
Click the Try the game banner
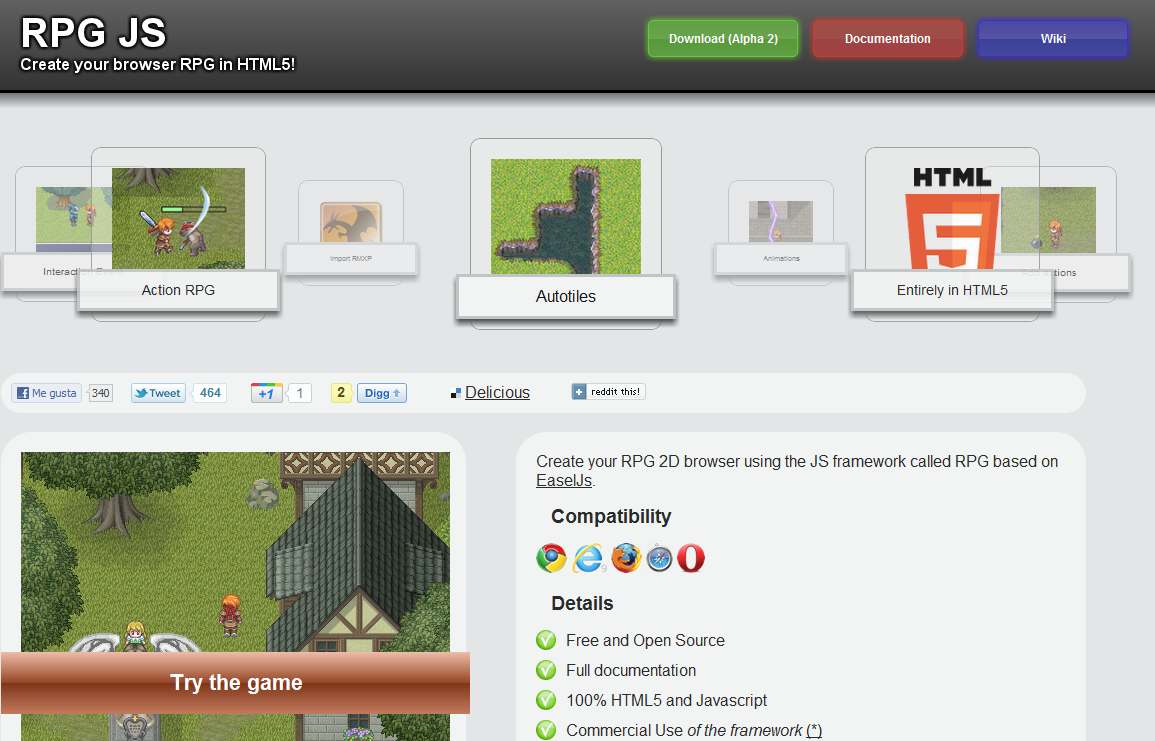(x=235, y=682)
